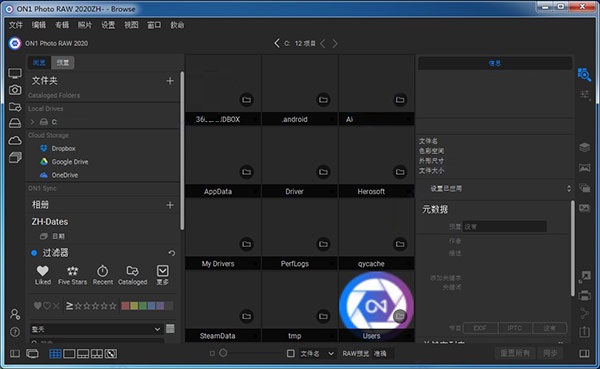The image size is (600, 369).
Task: Toggle the left panel visibility icon
Action: (x=15, y=354)
